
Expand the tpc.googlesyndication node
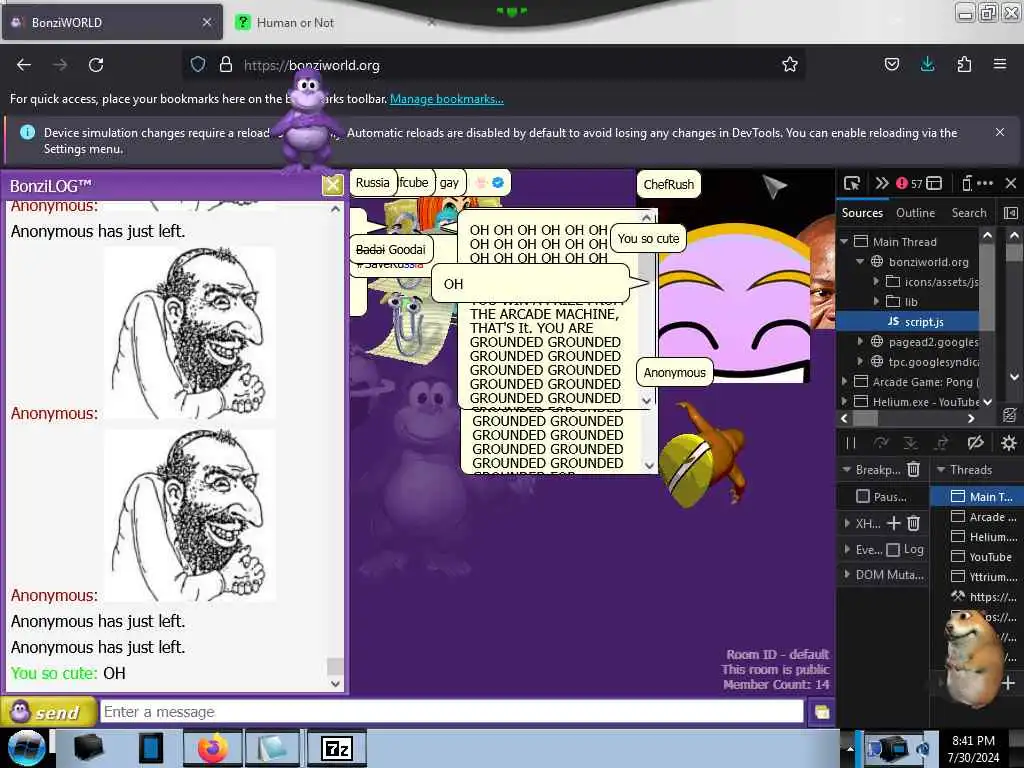pyautogui.click(x=860, y=361)
